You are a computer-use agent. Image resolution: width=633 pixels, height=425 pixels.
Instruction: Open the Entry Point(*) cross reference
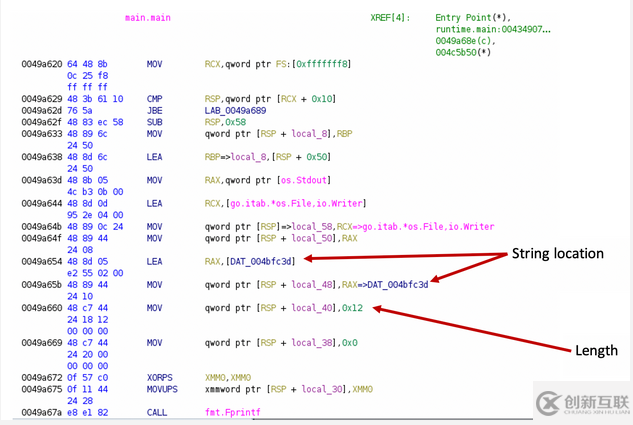click(473, 18)
